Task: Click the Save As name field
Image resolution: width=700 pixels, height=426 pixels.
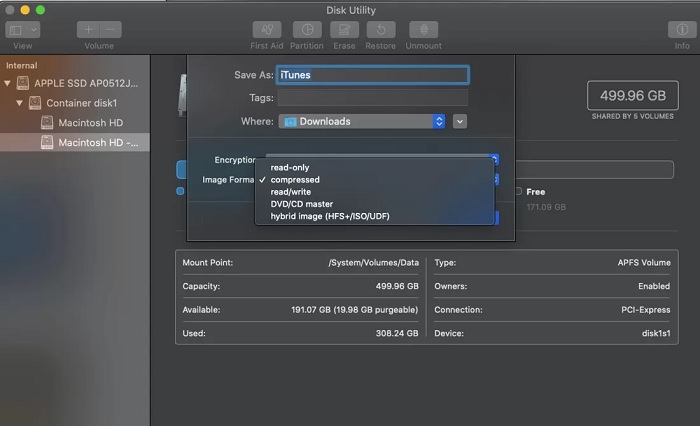Action: 372,74
